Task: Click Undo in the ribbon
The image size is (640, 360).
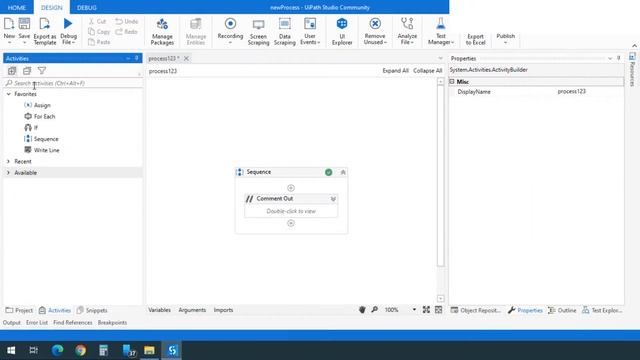Action: pos(127,21)
